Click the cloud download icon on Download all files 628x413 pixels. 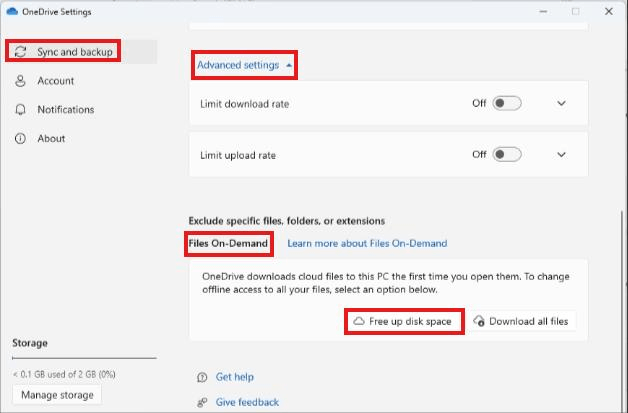pos(479,321)
